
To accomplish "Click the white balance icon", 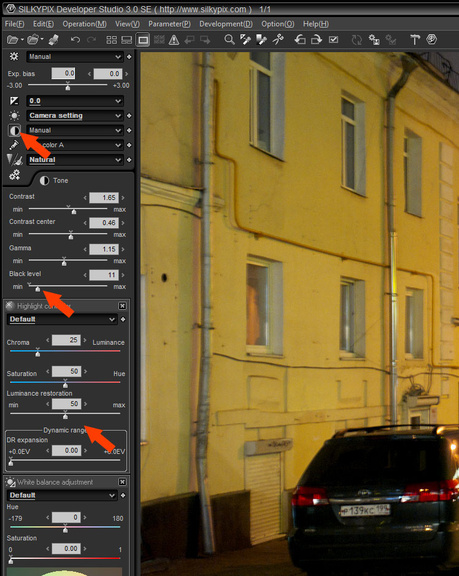I will 14,115.
